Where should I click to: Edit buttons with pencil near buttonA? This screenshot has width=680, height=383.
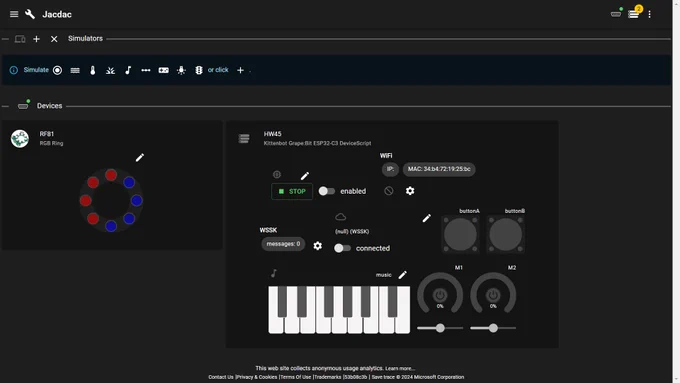click(427, 218)
